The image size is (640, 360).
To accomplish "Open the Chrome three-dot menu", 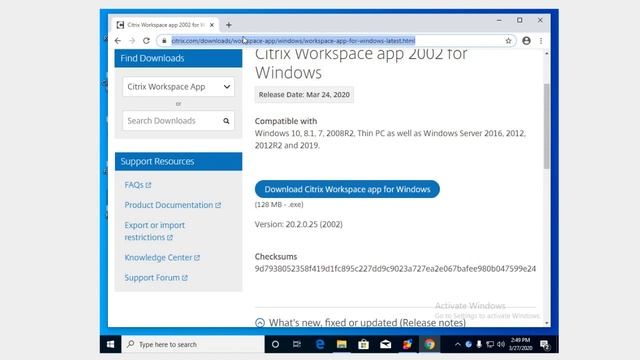I will point(541,41).
